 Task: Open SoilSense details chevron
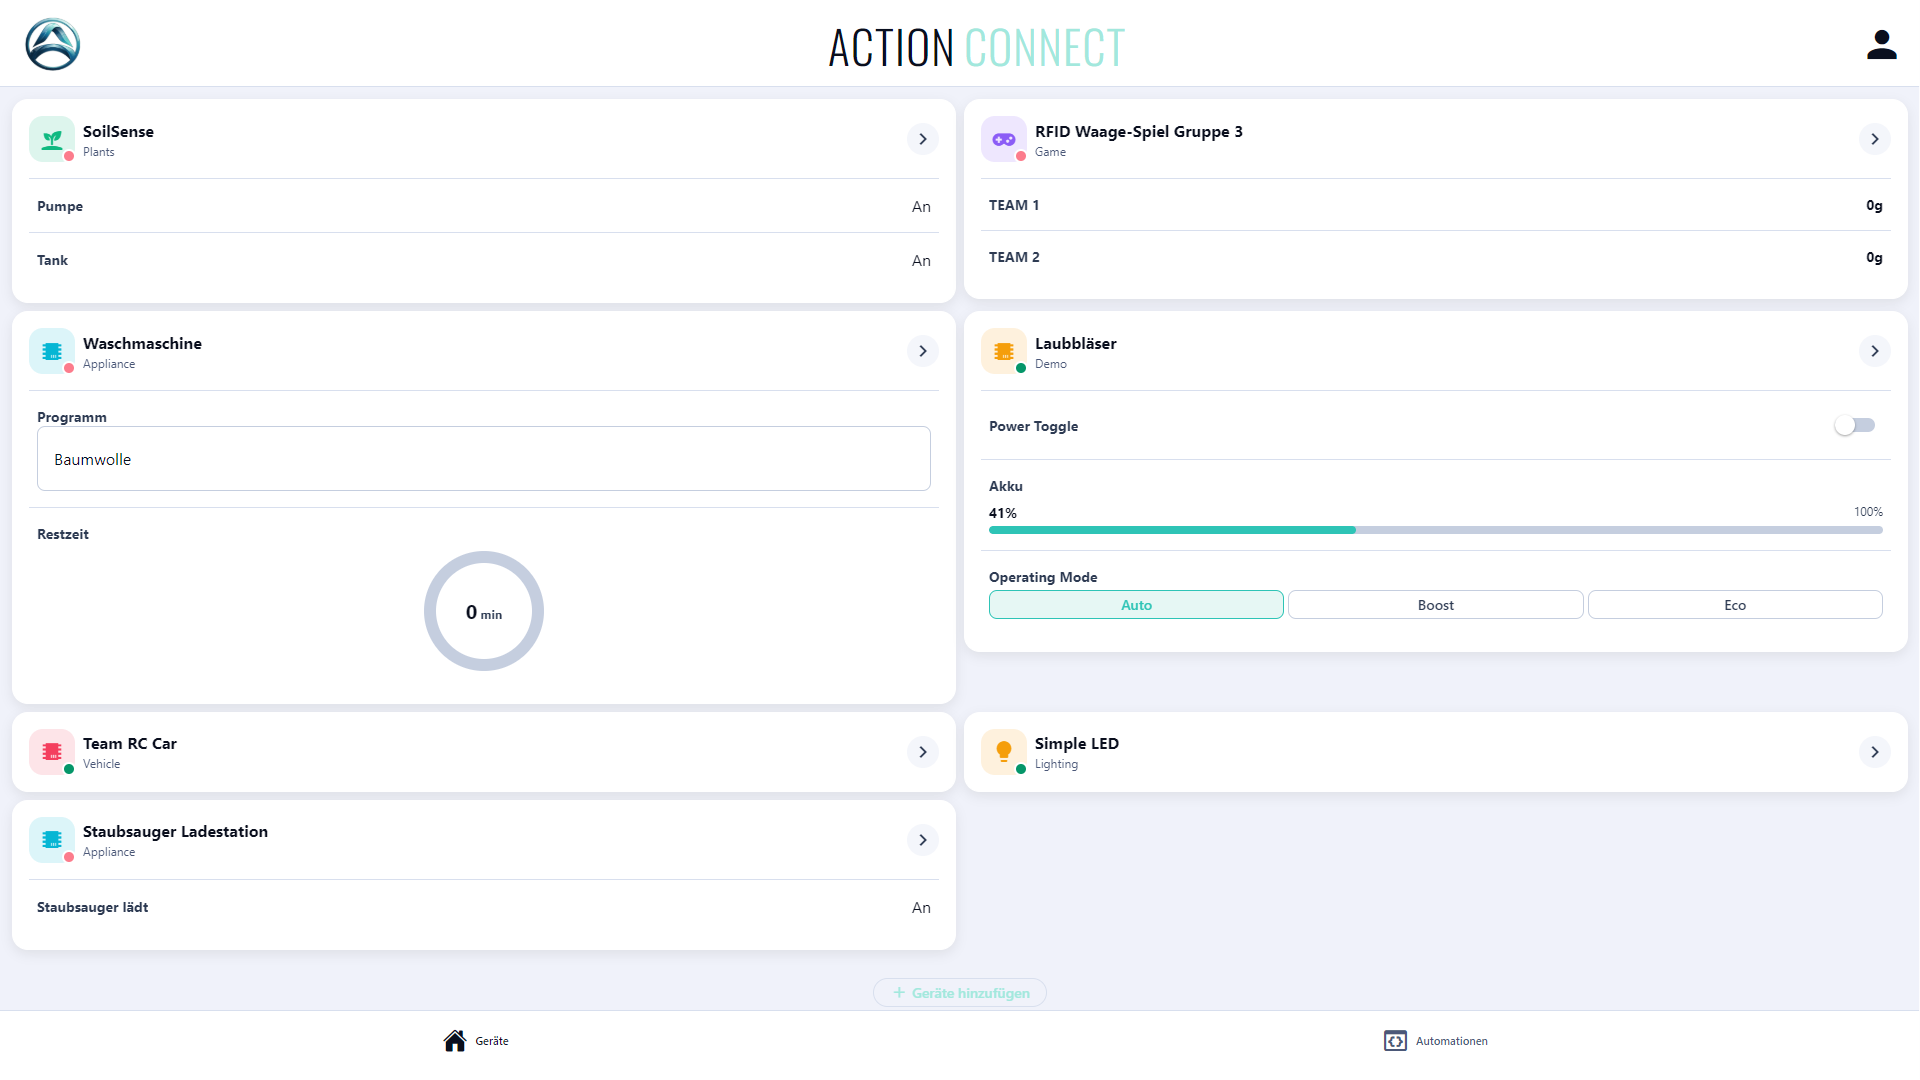coord(922,139)
